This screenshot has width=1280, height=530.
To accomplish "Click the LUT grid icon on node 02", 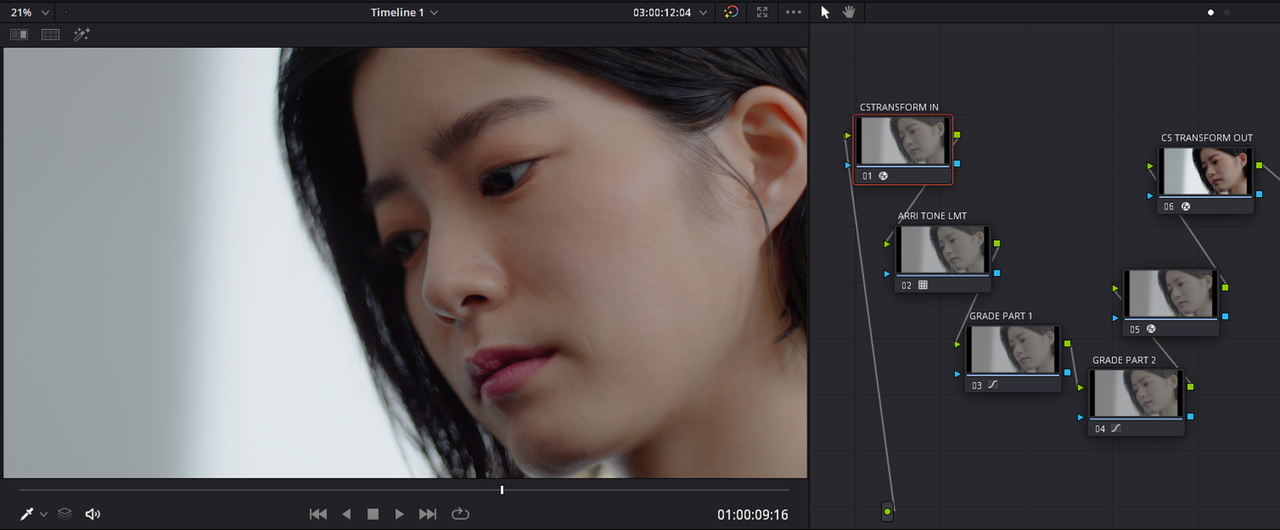I will (x=923, y=285).
